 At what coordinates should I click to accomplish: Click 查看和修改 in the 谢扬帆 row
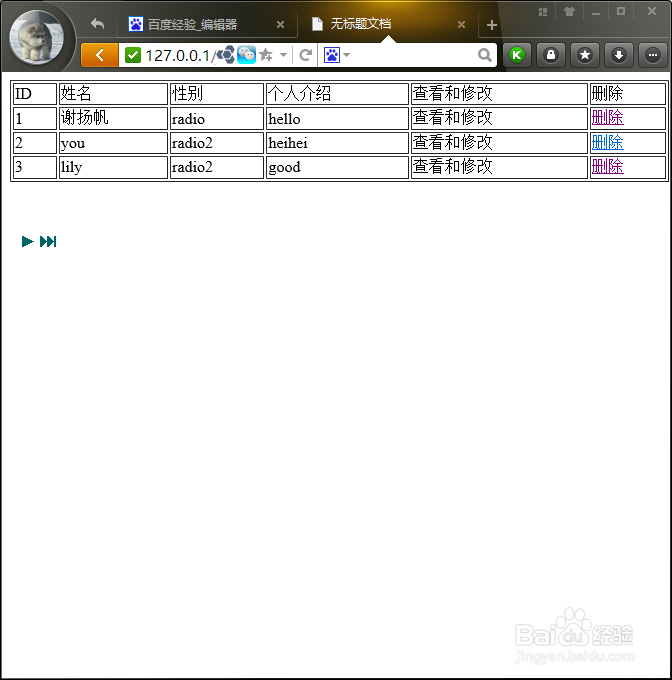pyautogui.click(x=453, y=118)
